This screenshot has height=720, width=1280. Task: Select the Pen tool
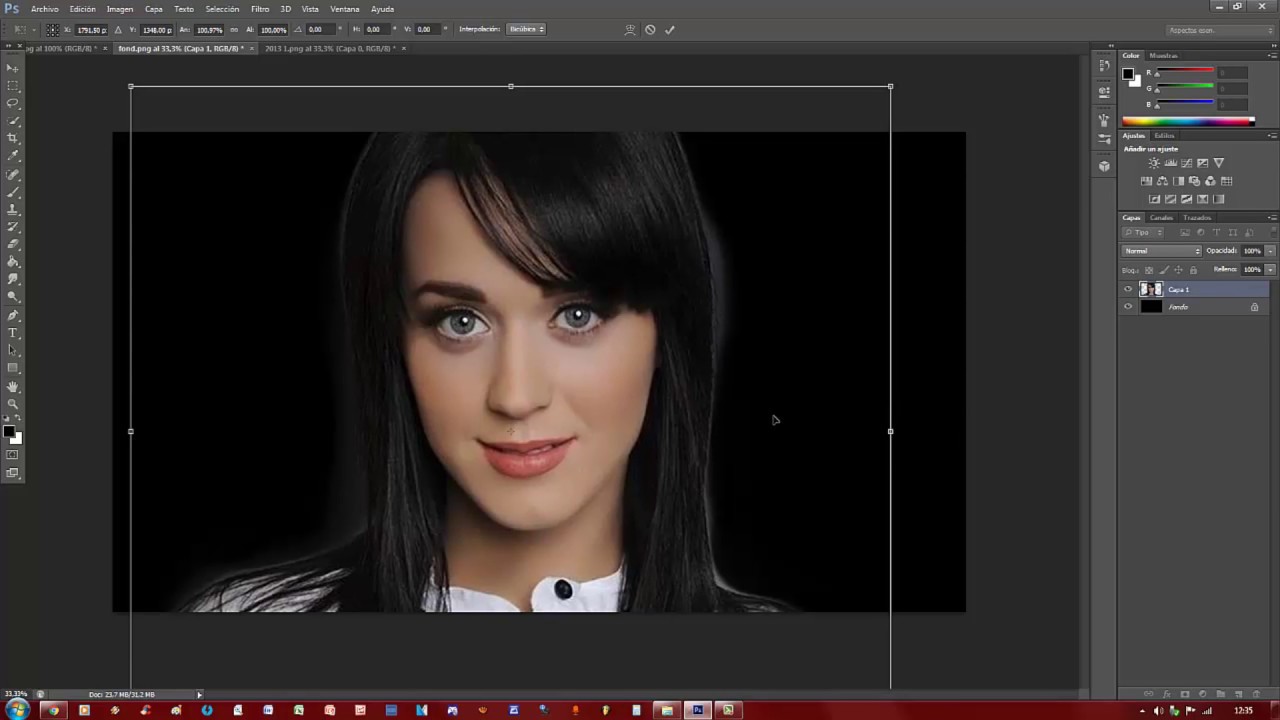tap(13, 315)
